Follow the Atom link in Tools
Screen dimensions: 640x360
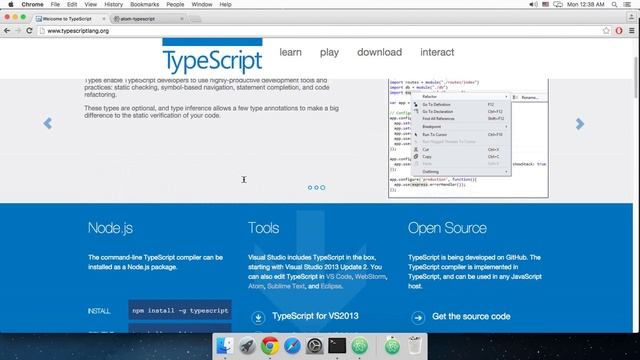coord(256,286)
